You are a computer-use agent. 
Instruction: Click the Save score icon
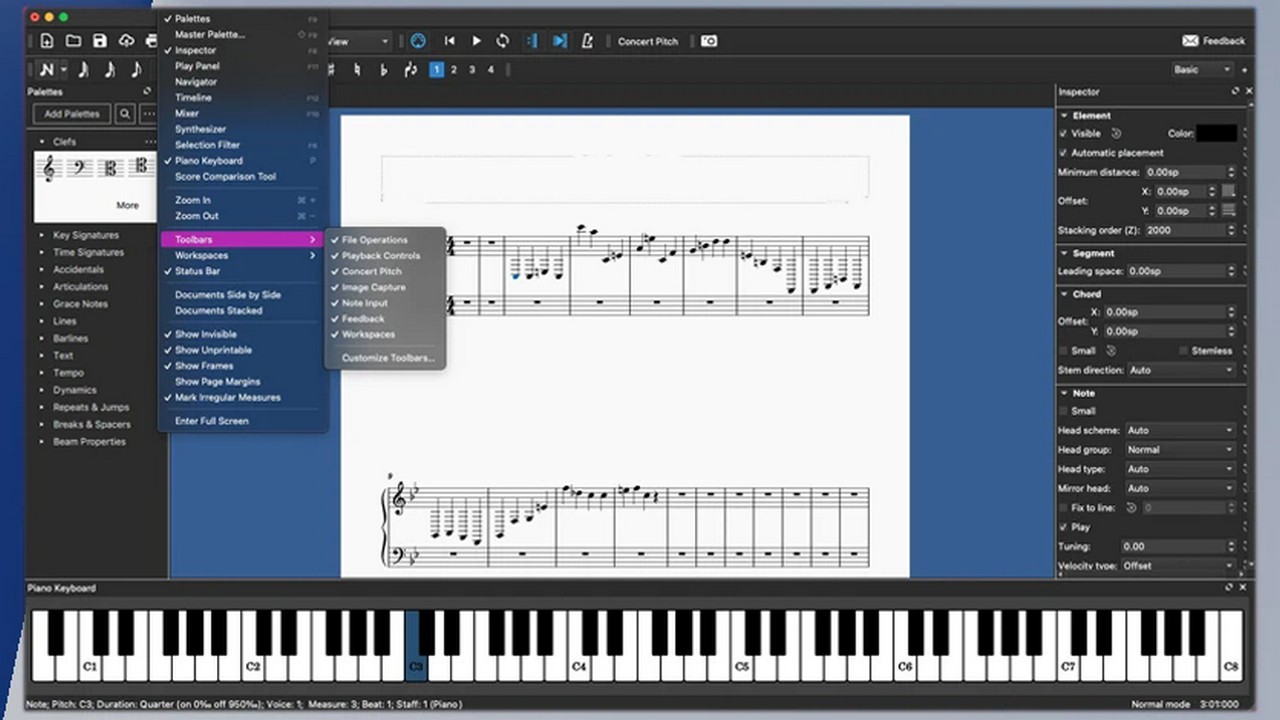click(100, 41)
